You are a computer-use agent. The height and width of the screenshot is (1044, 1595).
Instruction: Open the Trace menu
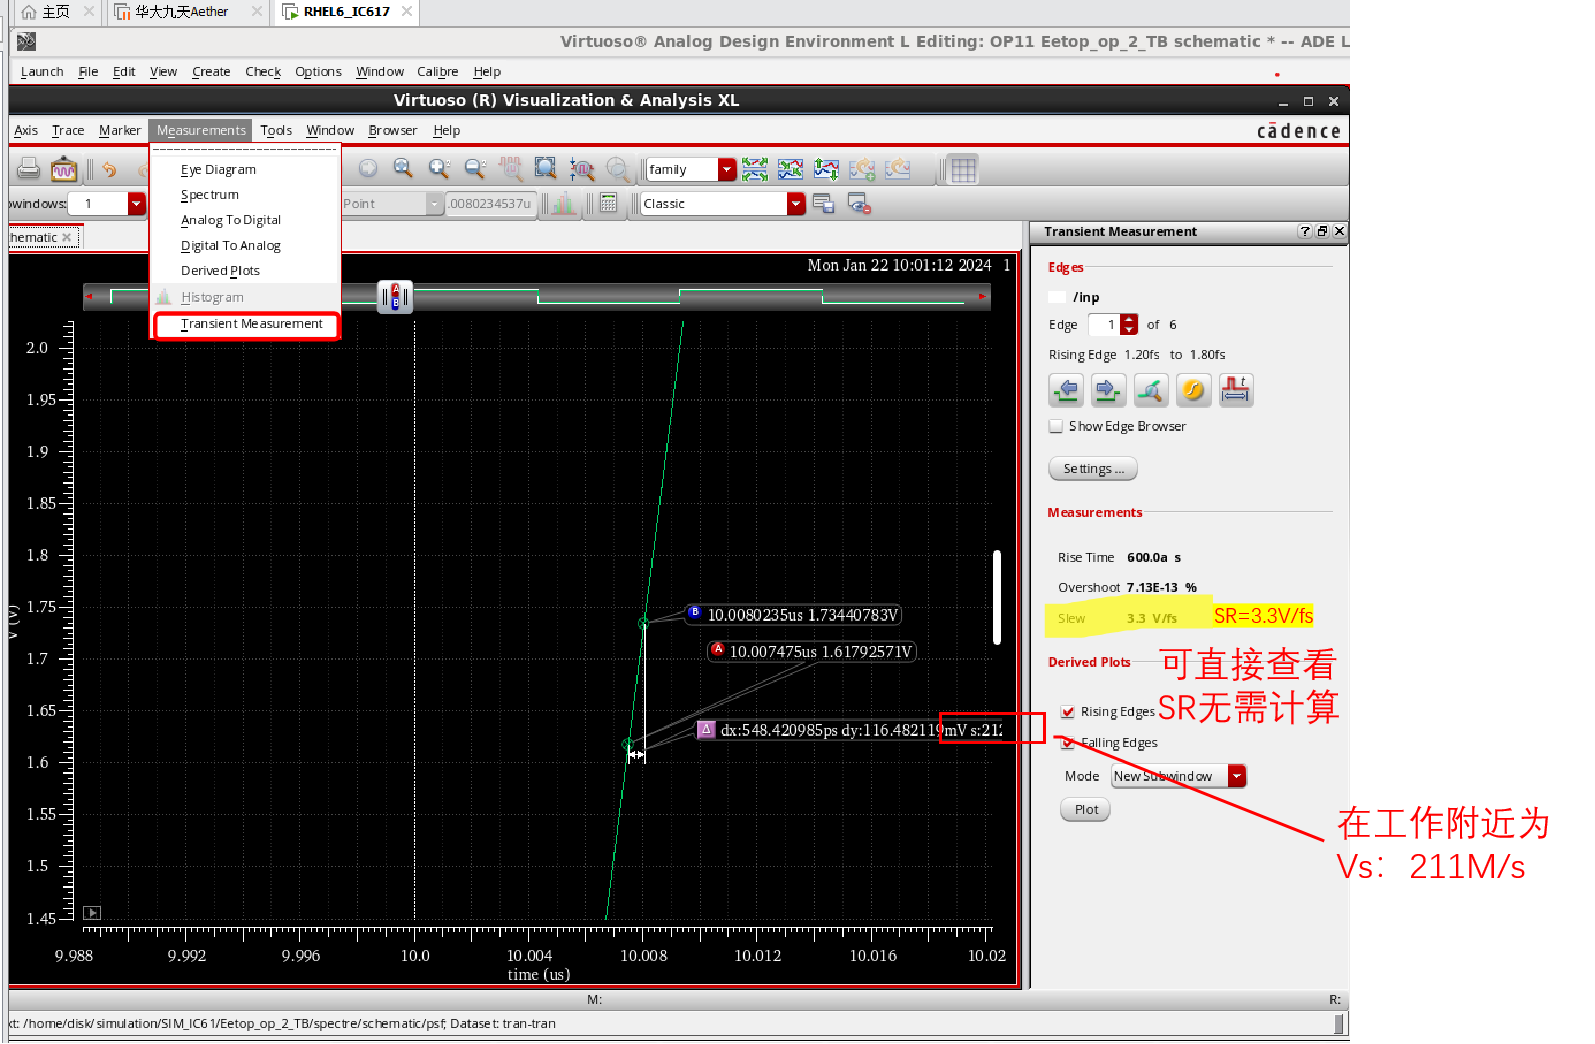(68, 130)
